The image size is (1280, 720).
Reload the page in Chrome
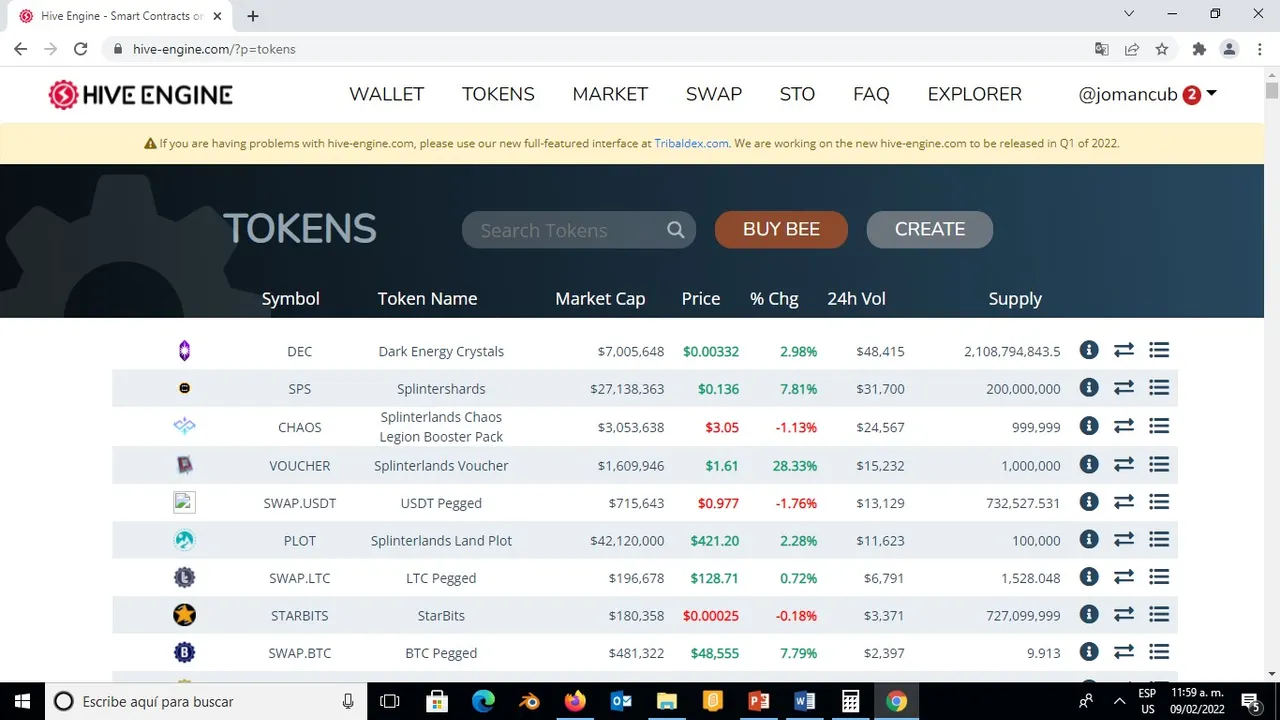[81, 49]
